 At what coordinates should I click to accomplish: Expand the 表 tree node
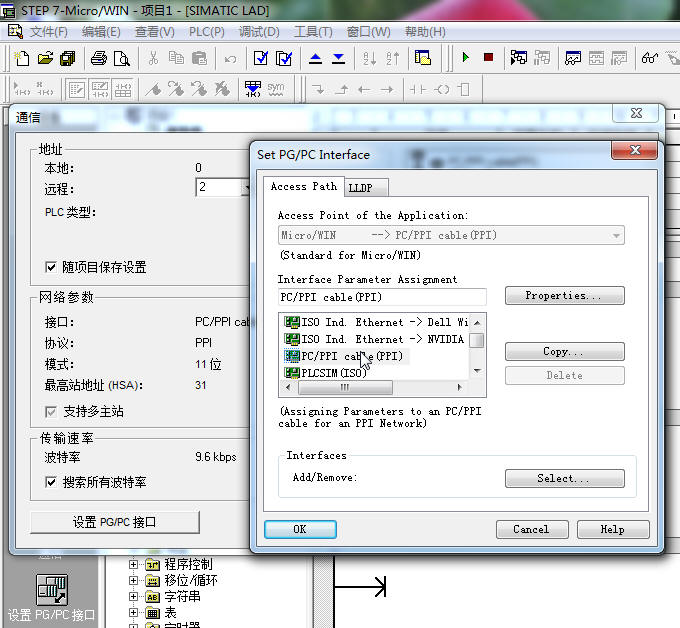pos(133,613)
